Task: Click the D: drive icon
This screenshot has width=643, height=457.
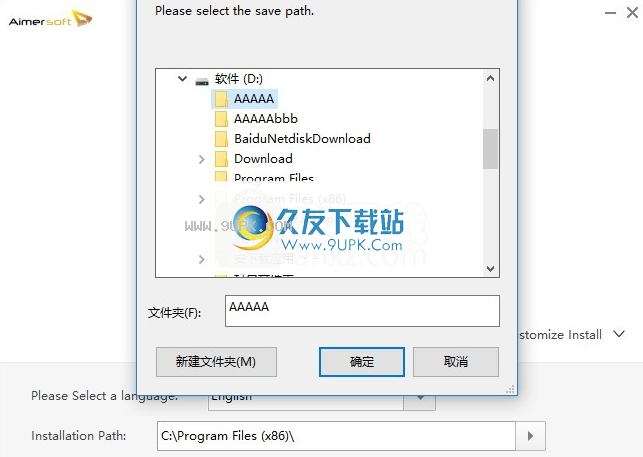Action: click(202, 81)
